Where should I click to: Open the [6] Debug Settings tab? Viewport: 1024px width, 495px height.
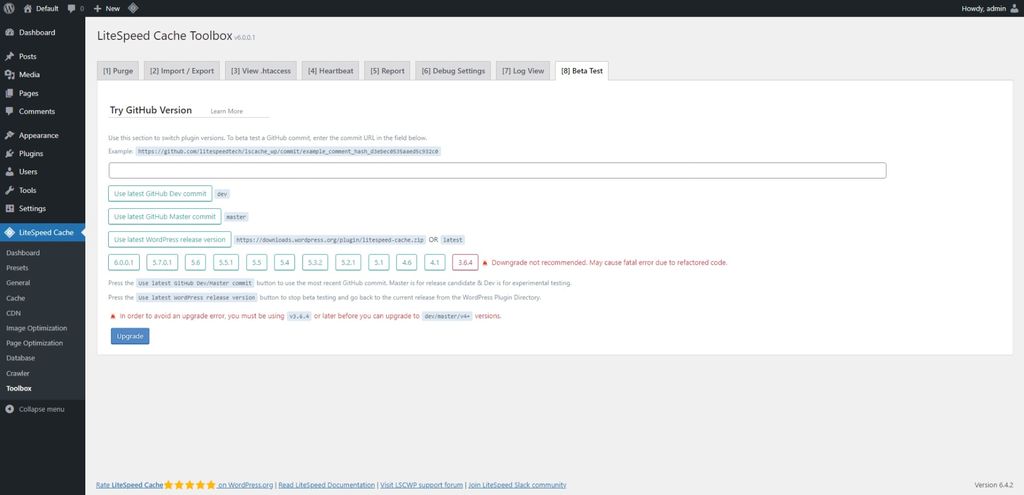pyautogui.click(x=453, y=71)
